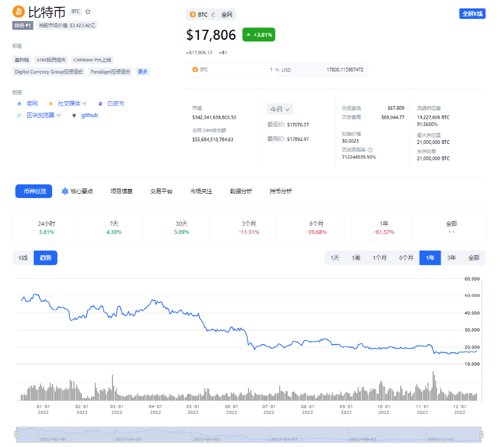Image resolution: width=500 pixels, height=447 pixels.
Task: Select the trend chart mode button
Action: click(45, 258)
